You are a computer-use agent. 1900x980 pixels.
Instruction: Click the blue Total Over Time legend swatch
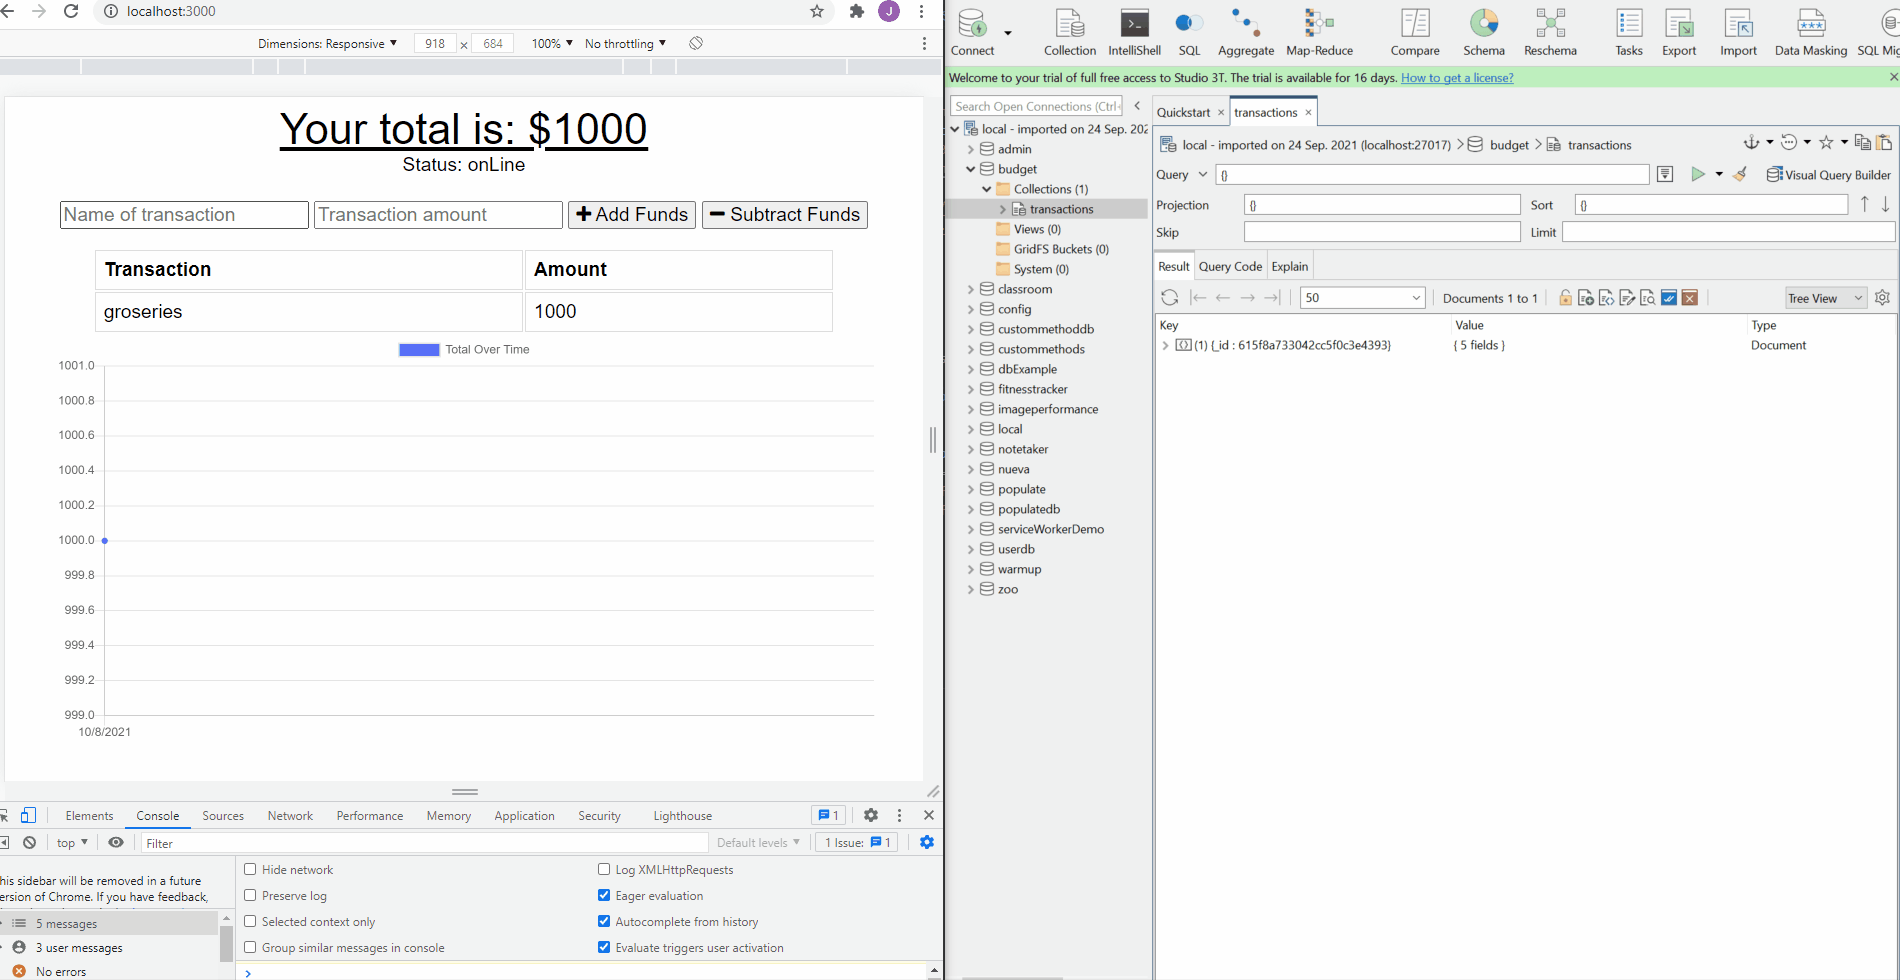click(418, 349)
